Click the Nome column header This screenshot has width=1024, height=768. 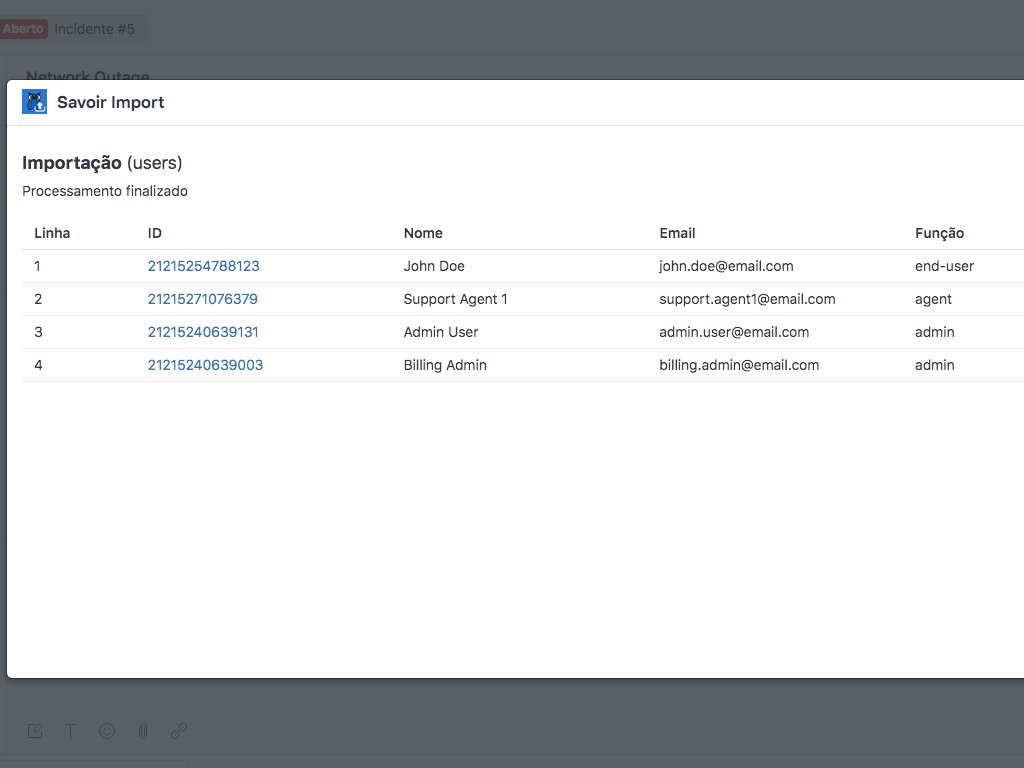point(423,233)
